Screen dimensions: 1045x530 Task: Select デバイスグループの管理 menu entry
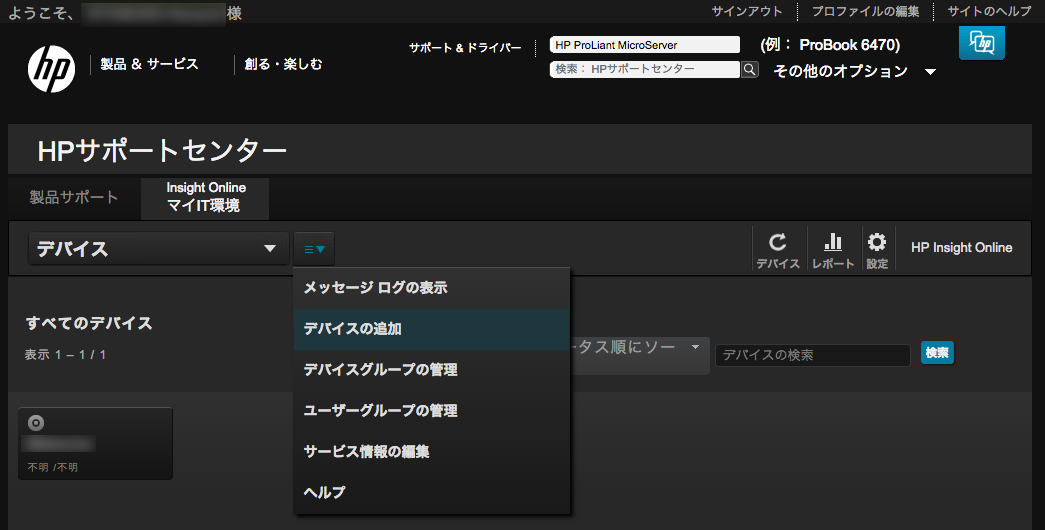pyautogui.click(x=380, y=370)
